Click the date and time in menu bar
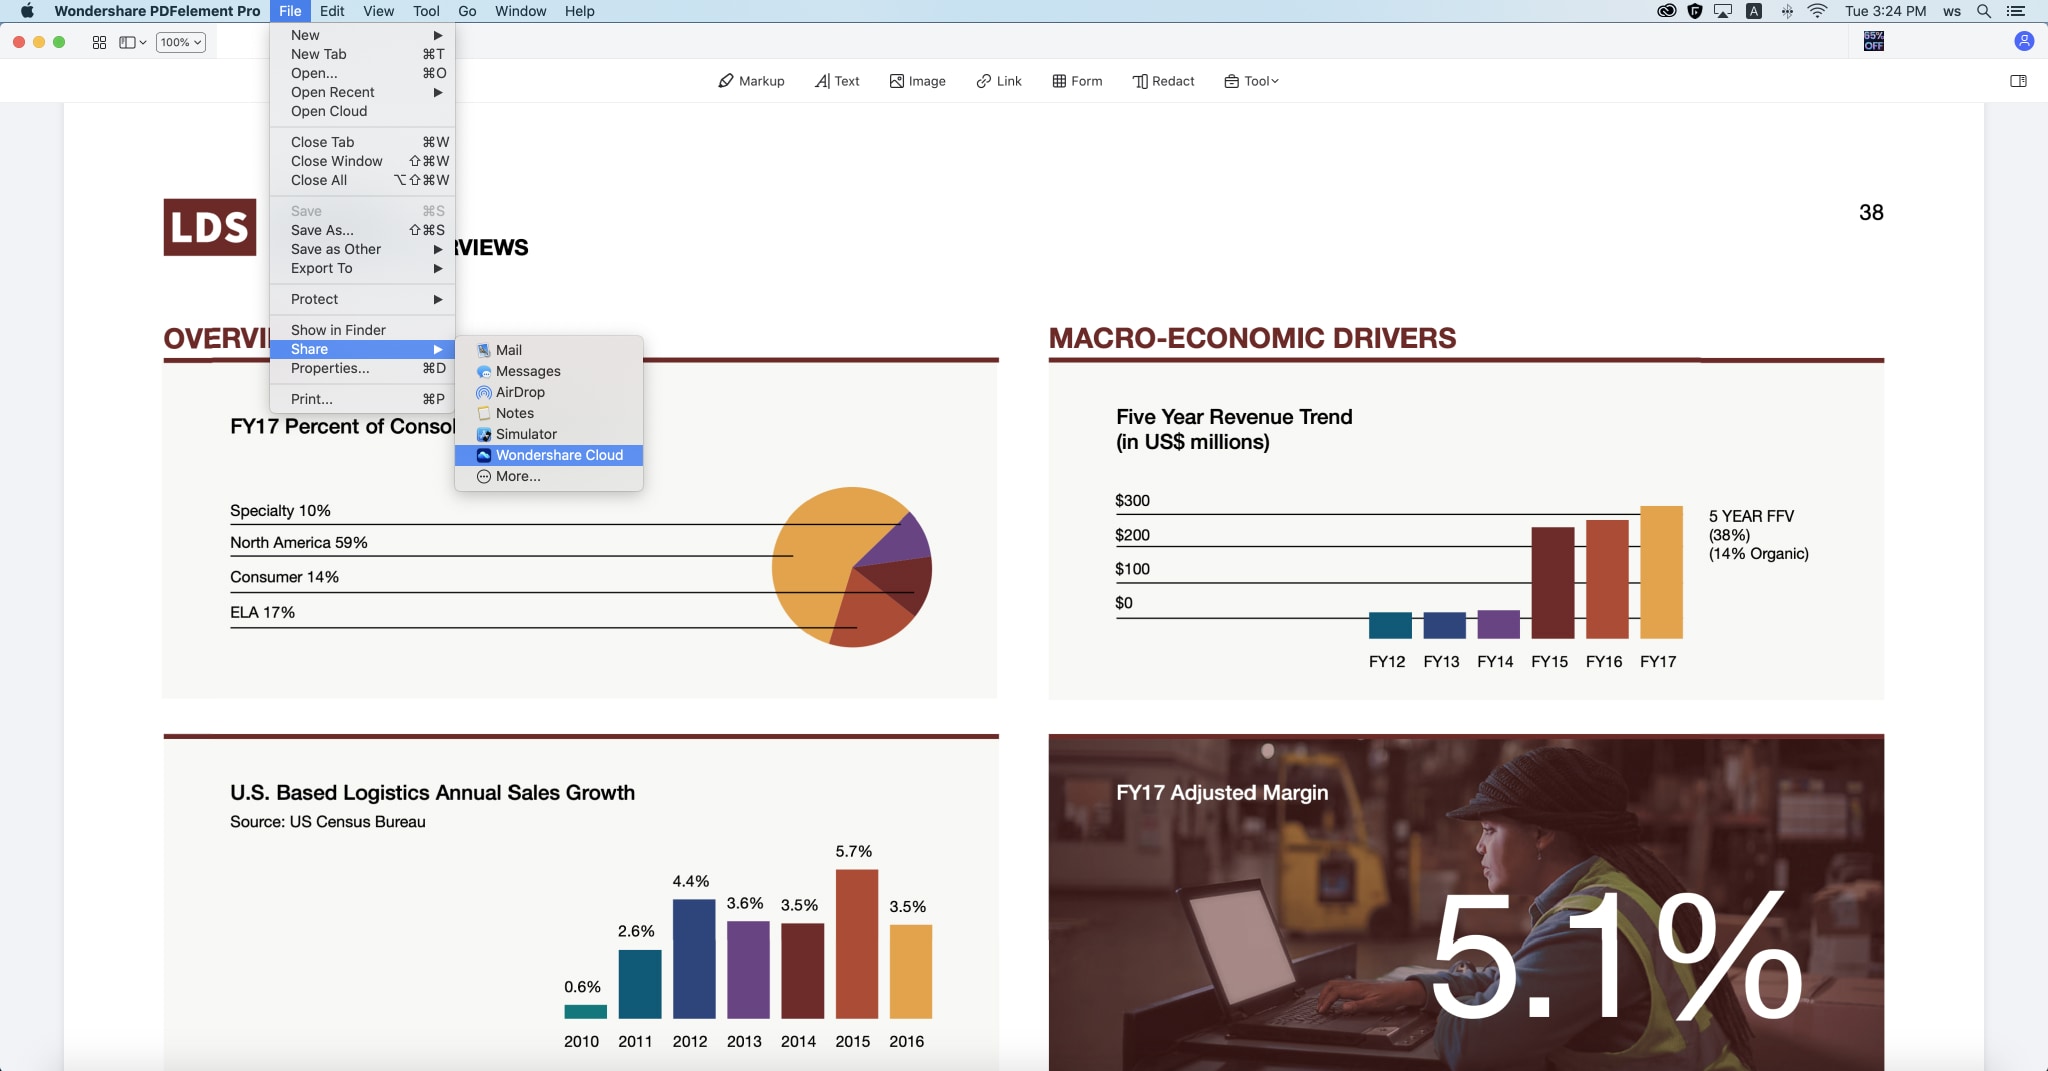This screenshot has height=1071, width=2048. [x=1885, y=11]
